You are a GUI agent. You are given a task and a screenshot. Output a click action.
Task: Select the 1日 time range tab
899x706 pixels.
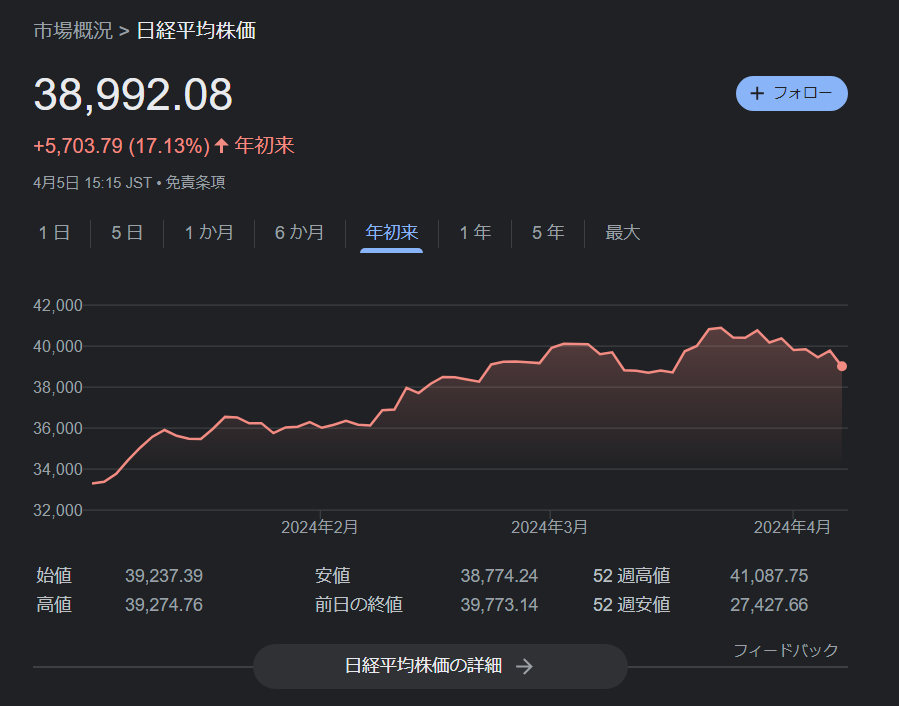click(x=54, y=233)
